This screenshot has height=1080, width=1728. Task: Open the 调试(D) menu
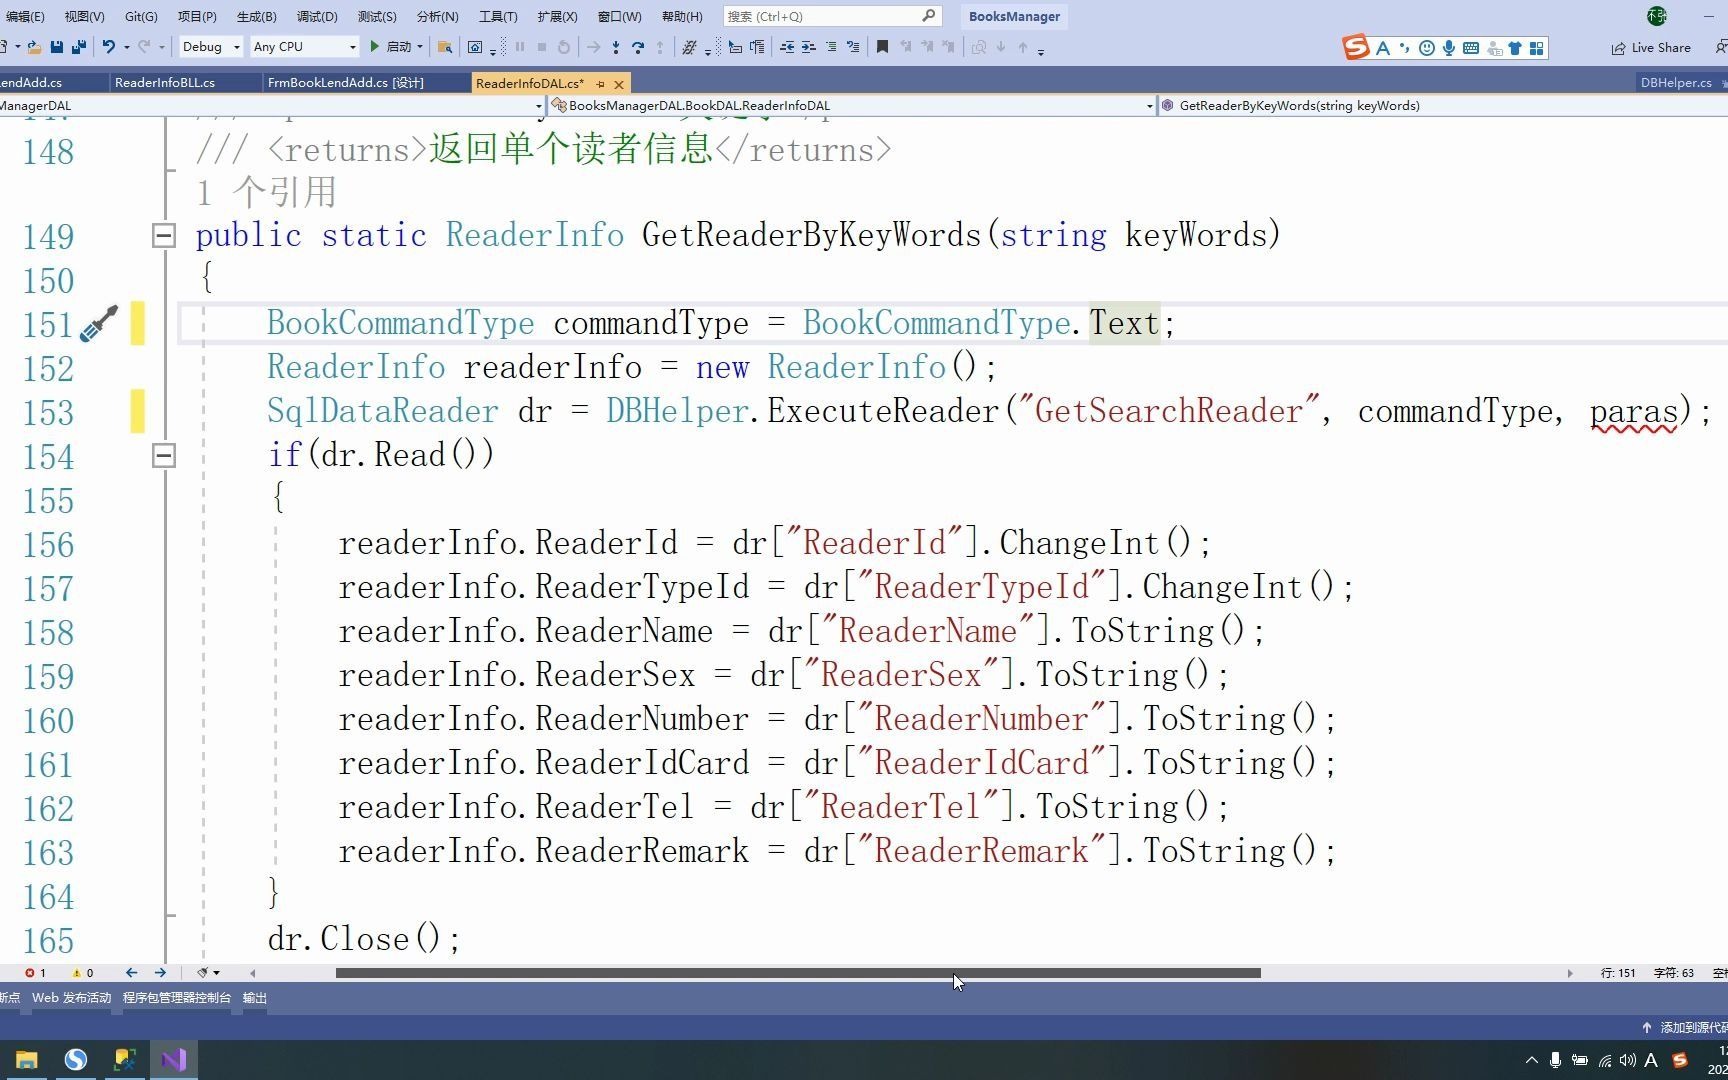317,17
